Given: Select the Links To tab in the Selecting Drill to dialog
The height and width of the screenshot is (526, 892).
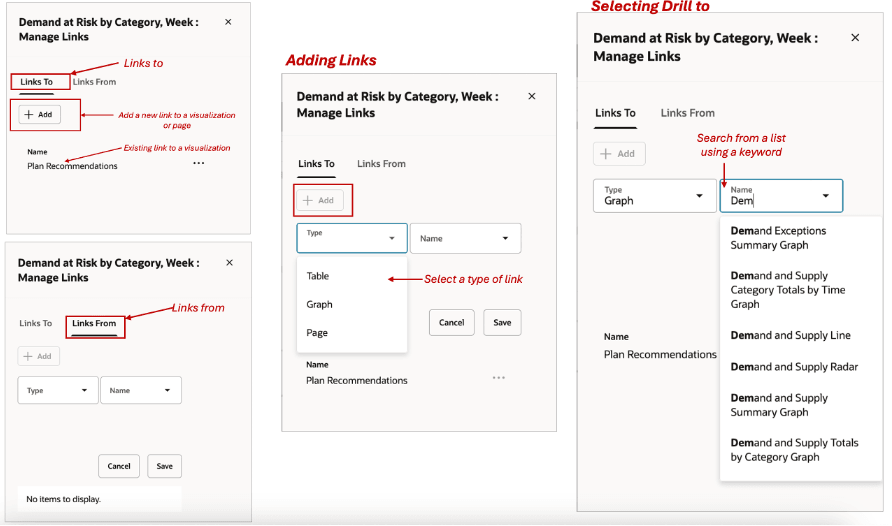Looking at the screenshot, I should click(615, 113).
